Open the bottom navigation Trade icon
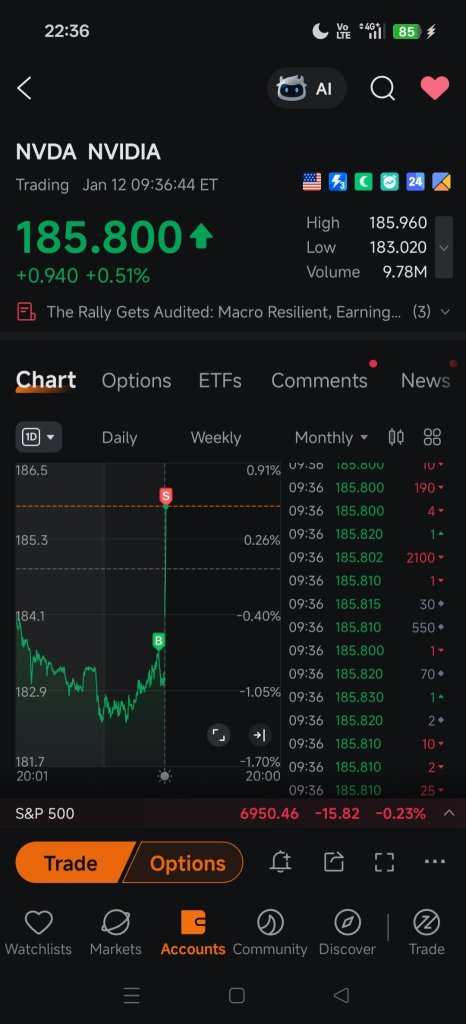Viewport: 466px width, 1024px height. click(426, 933)
